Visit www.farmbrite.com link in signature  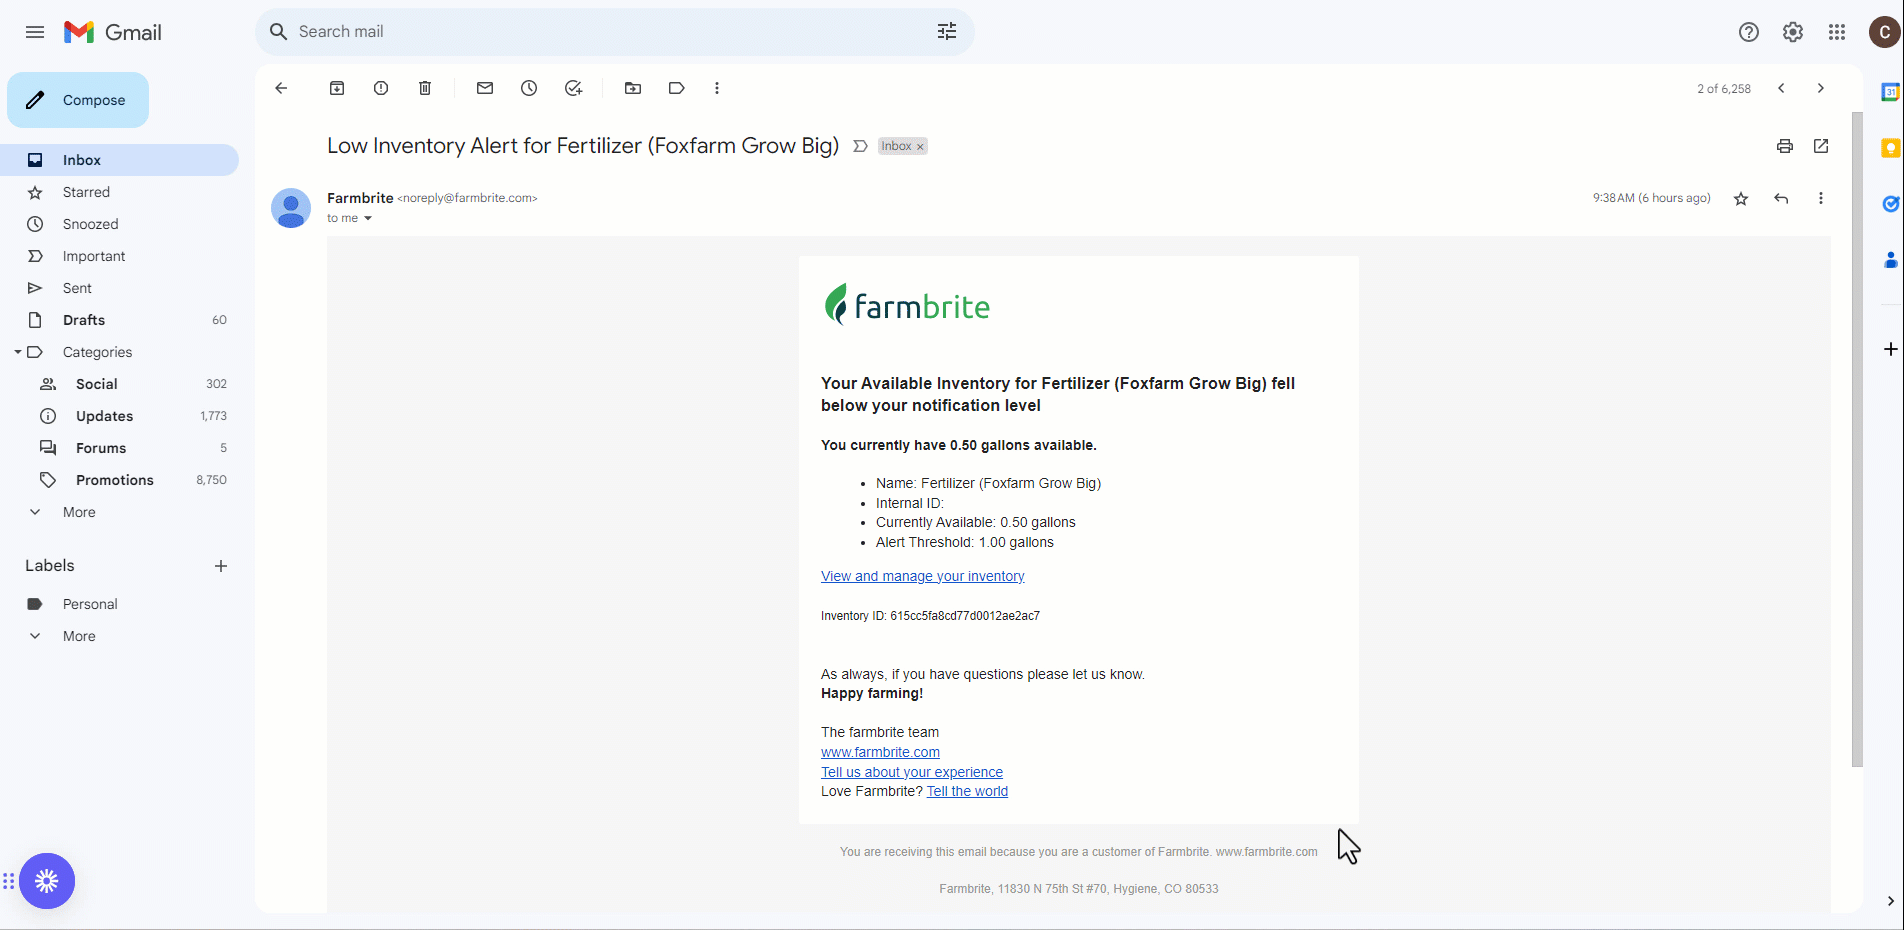point(880,752)
